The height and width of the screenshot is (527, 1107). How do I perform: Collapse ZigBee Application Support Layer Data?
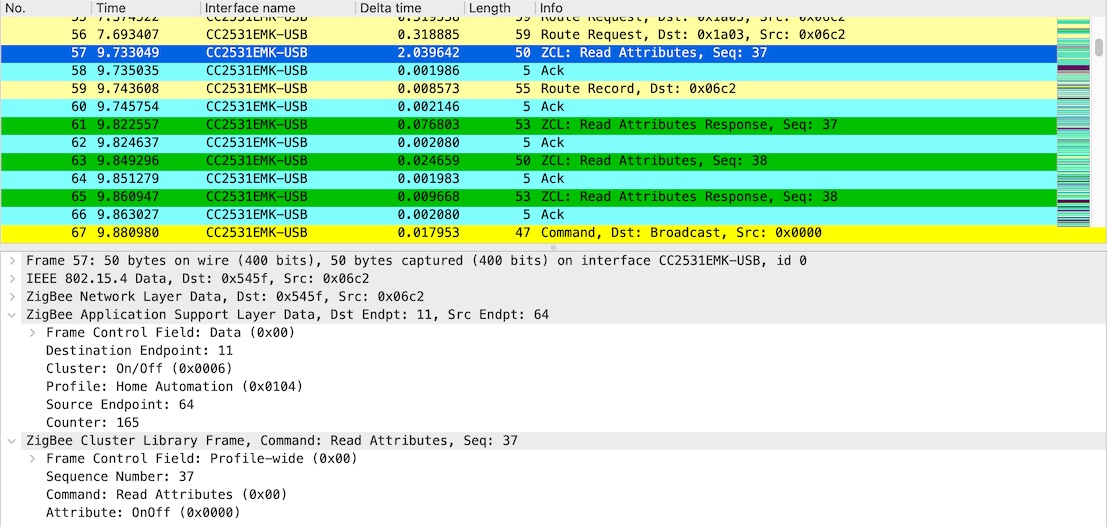(13, 314)
